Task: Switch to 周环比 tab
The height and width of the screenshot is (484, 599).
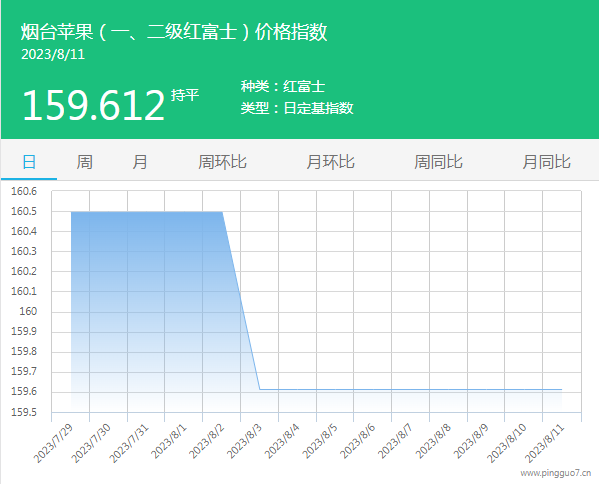Action: click(222, 162)
